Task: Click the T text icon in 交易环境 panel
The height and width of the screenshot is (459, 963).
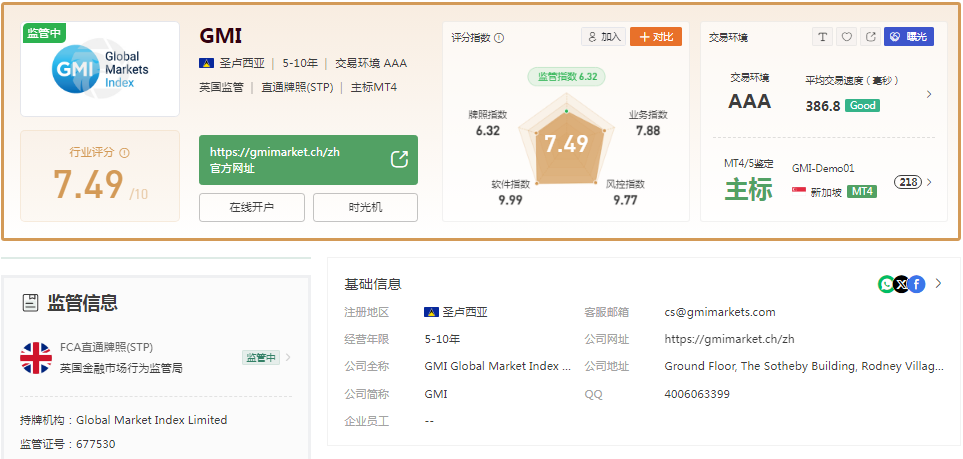Action: tap(822, 37)
